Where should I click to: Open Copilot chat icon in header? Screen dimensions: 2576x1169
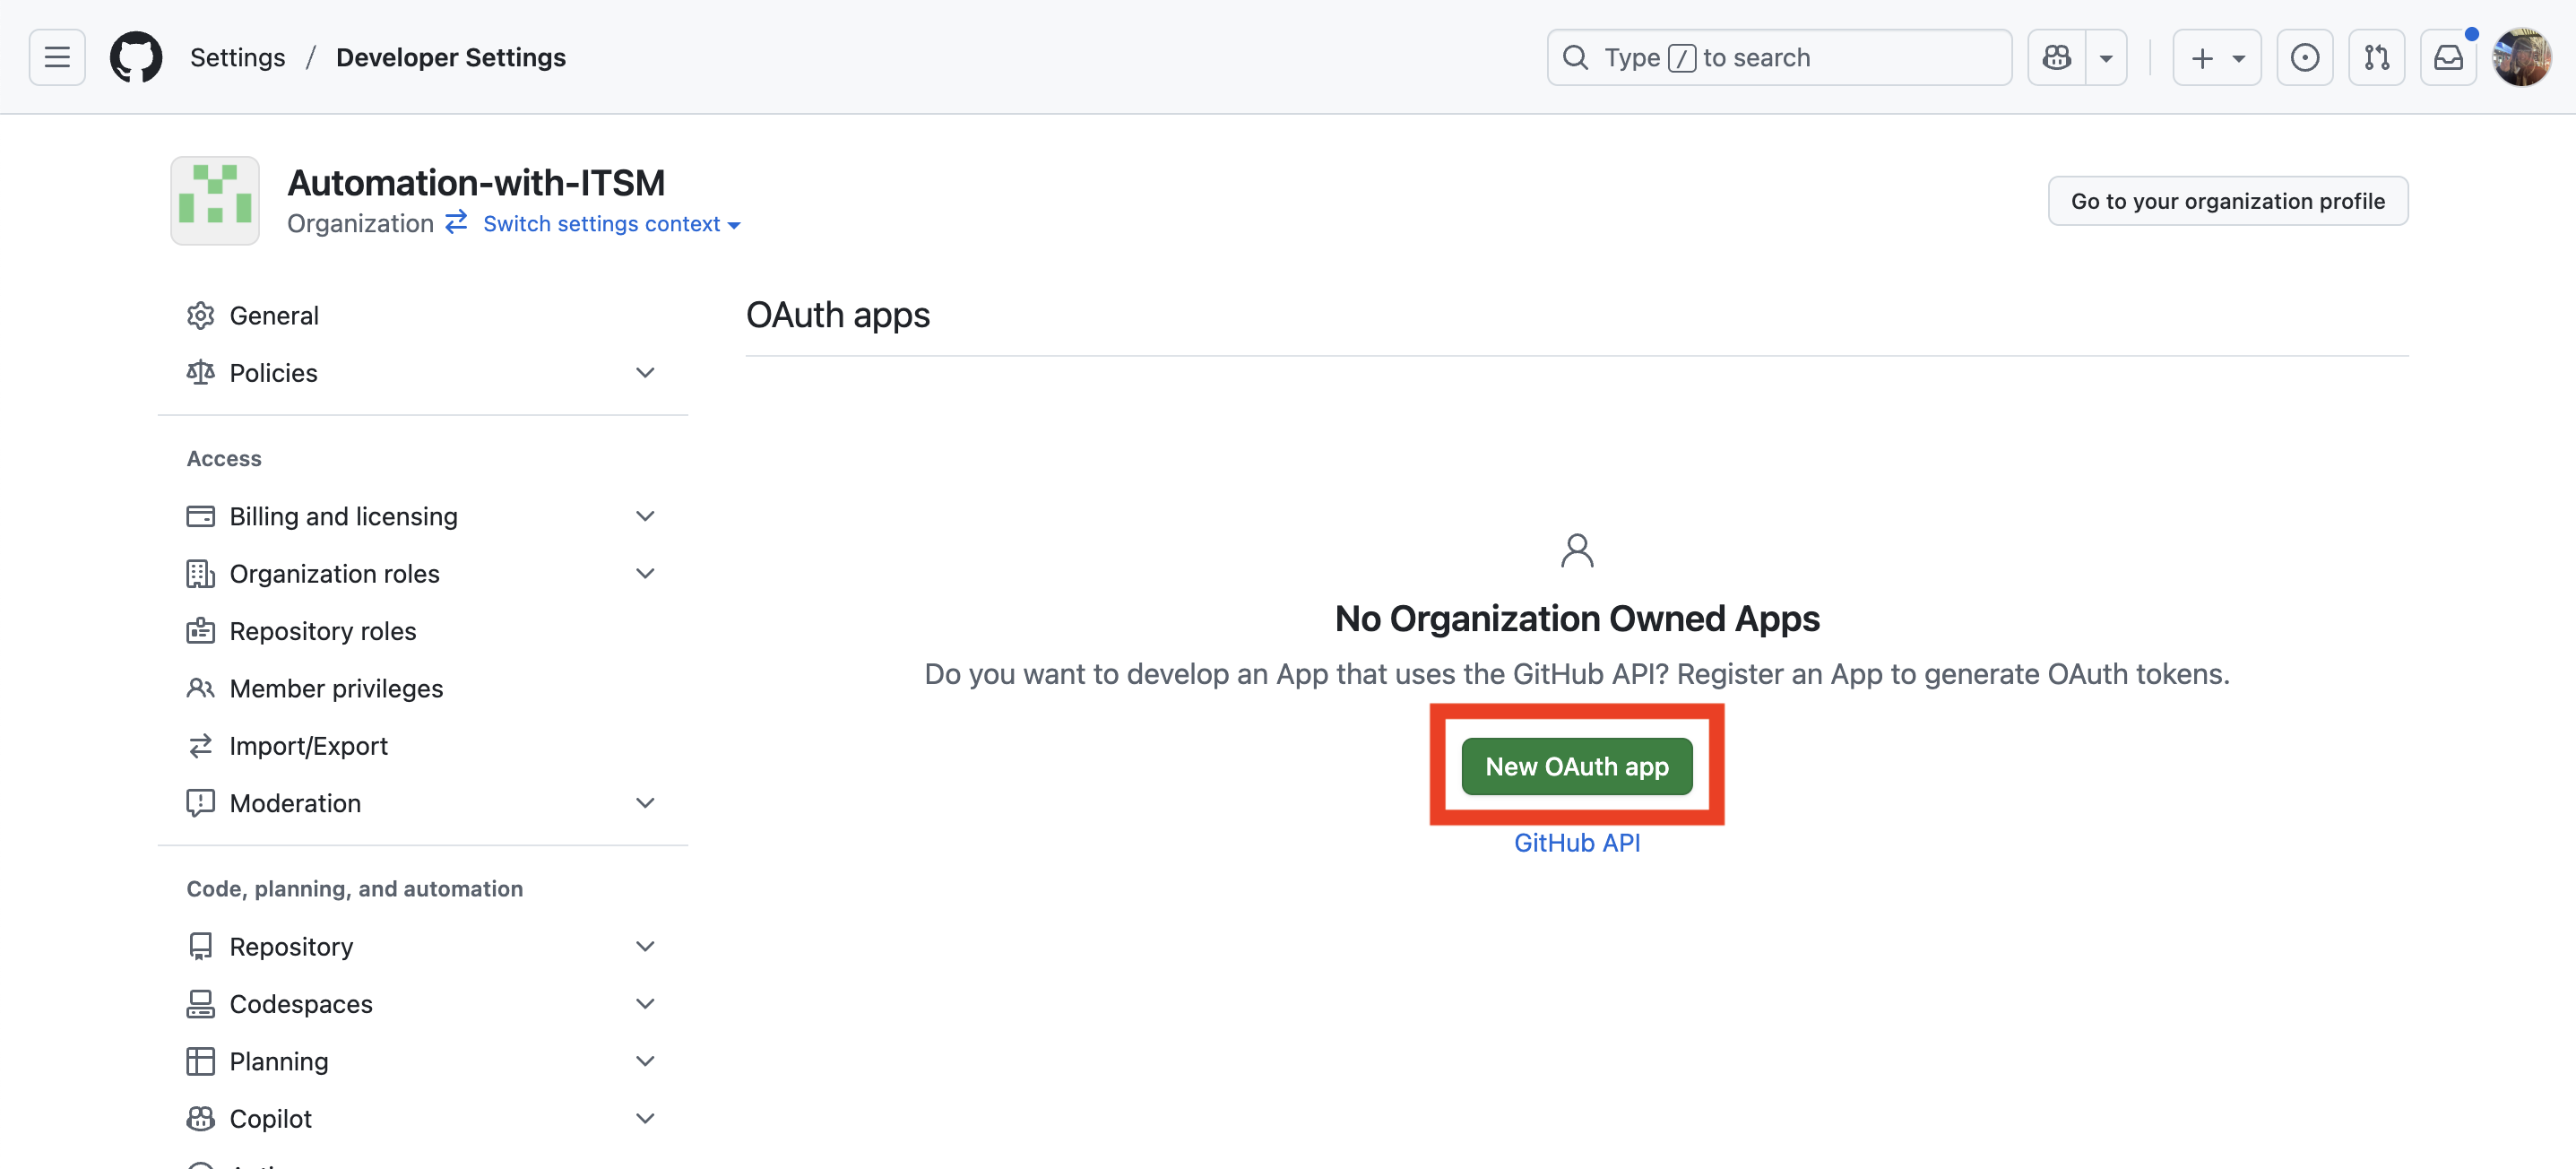click(x=2056, y=57)
